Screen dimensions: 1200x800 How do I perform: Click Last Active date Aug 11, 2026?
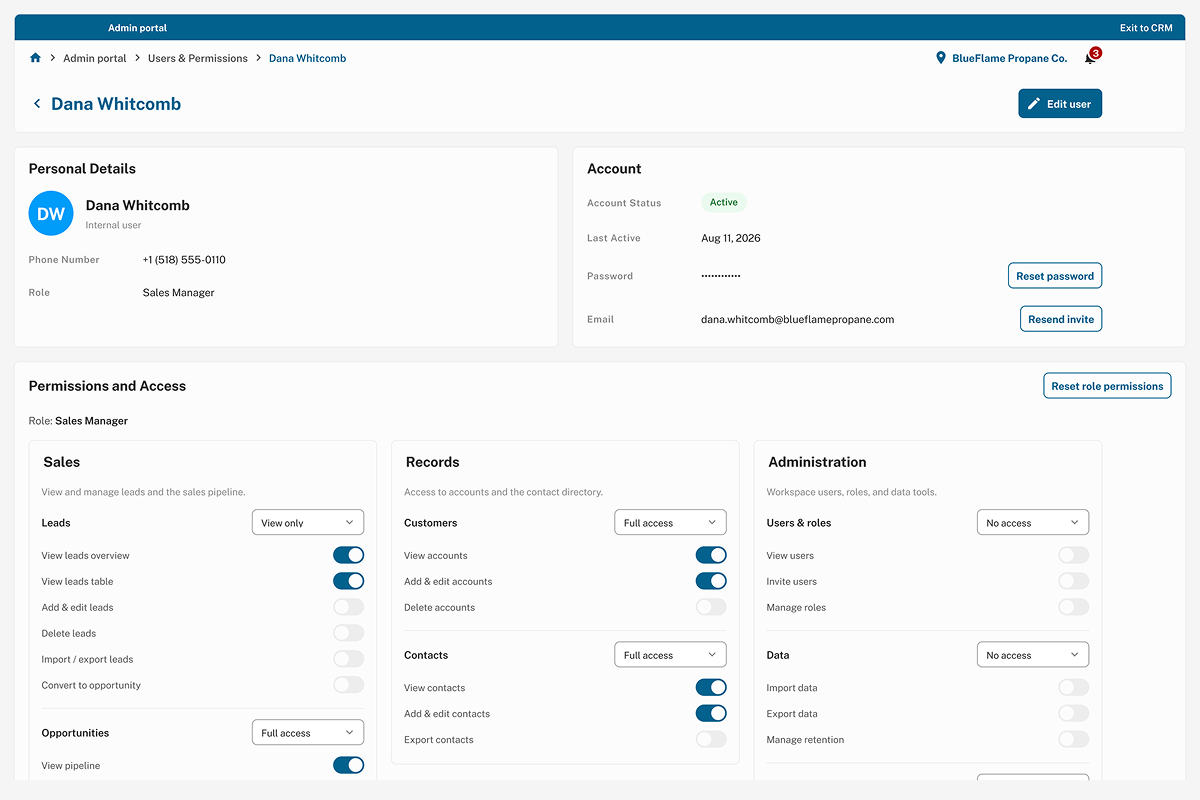[x=731, y=238]
